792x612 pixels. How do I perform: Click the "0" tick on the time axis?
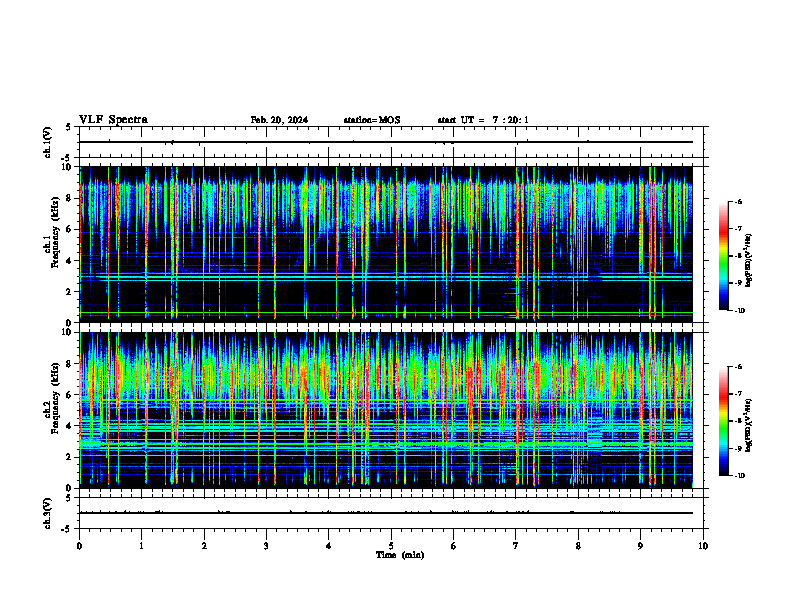click(x=79, y=546)
